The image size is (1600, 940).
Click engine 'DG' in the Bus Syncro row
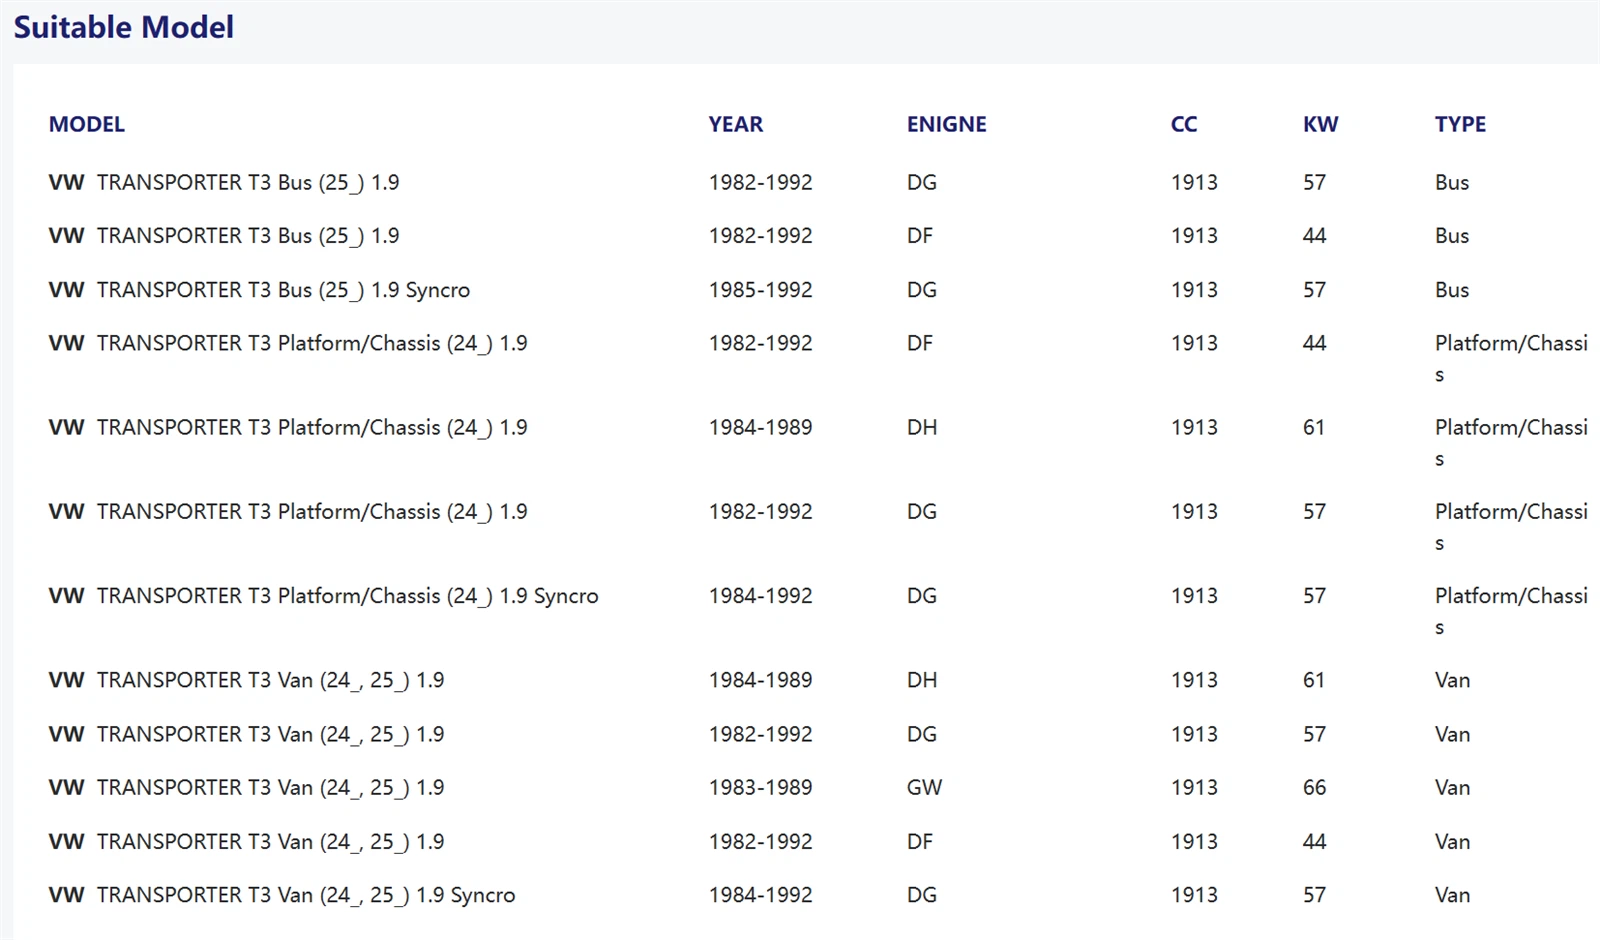922,290
